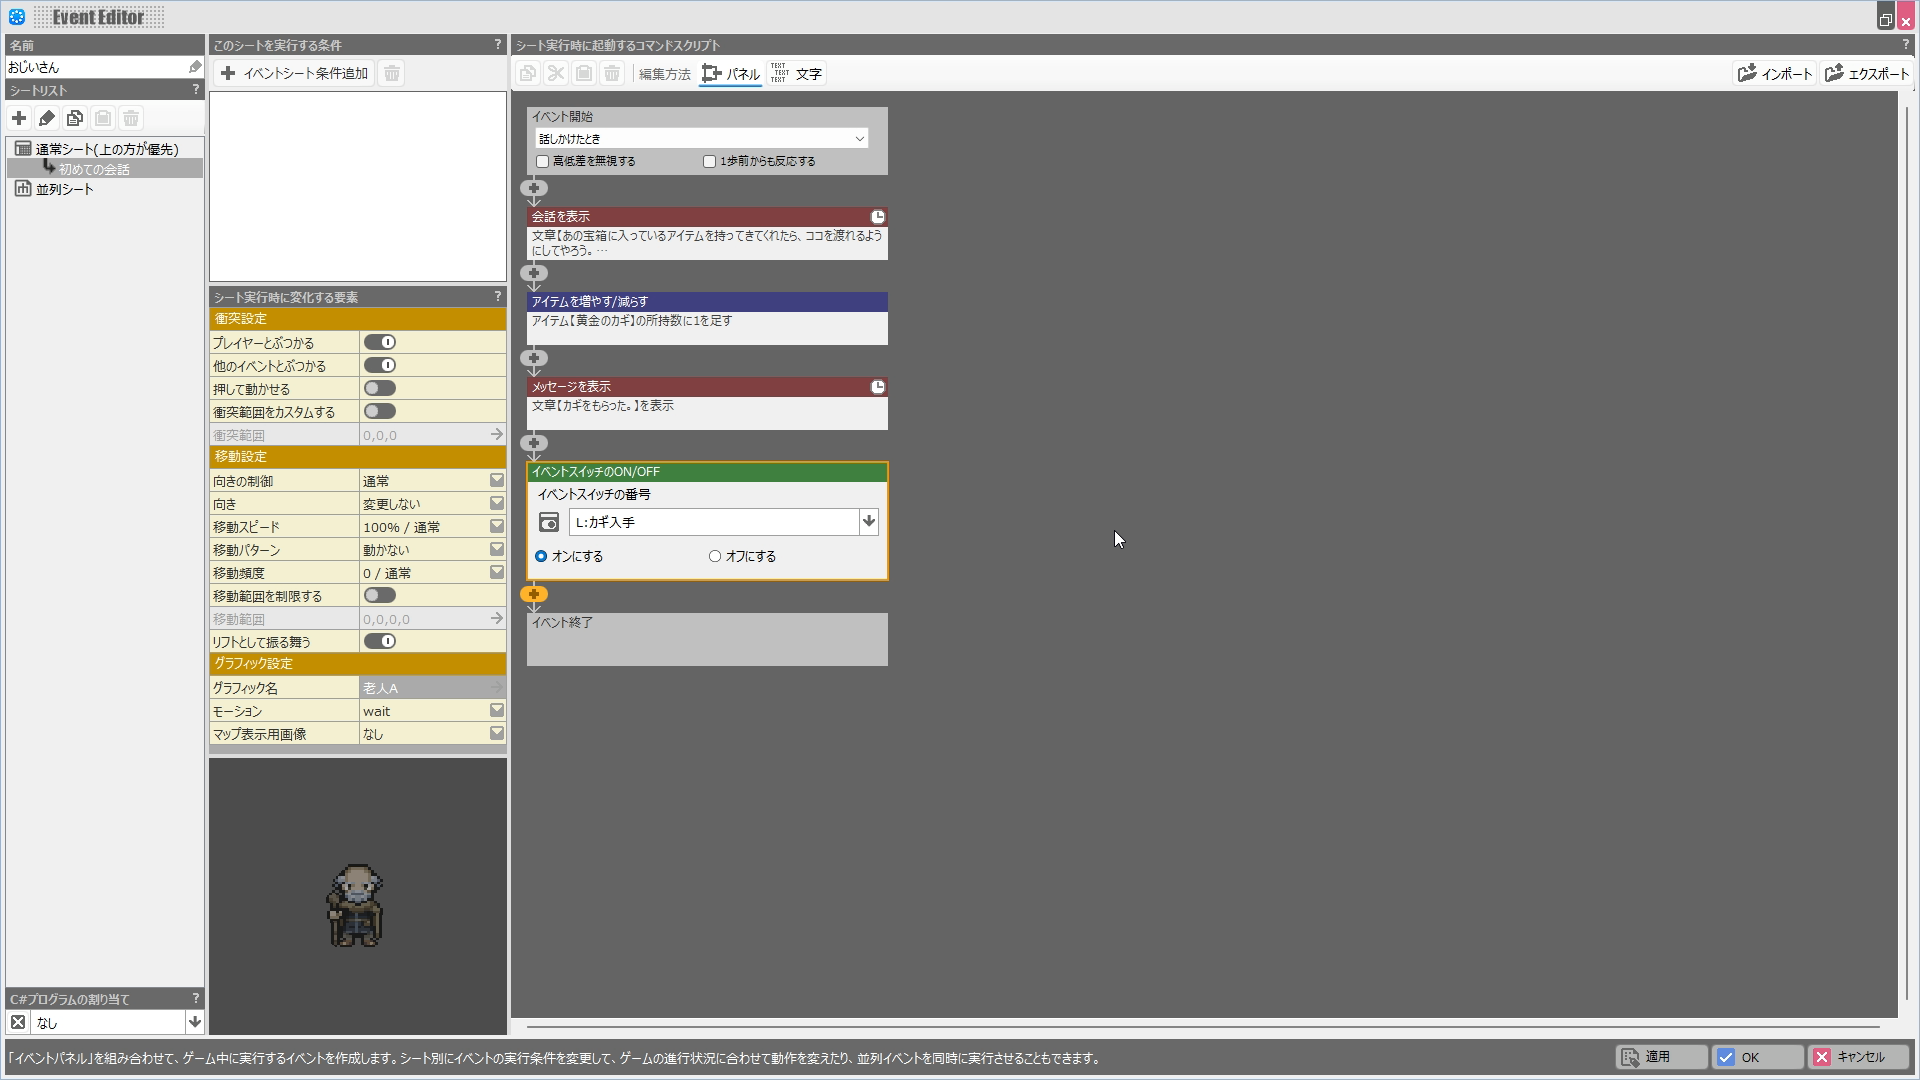
Task: Enable 移動範囲を制限する switch
Action: (x=380, y=595)
